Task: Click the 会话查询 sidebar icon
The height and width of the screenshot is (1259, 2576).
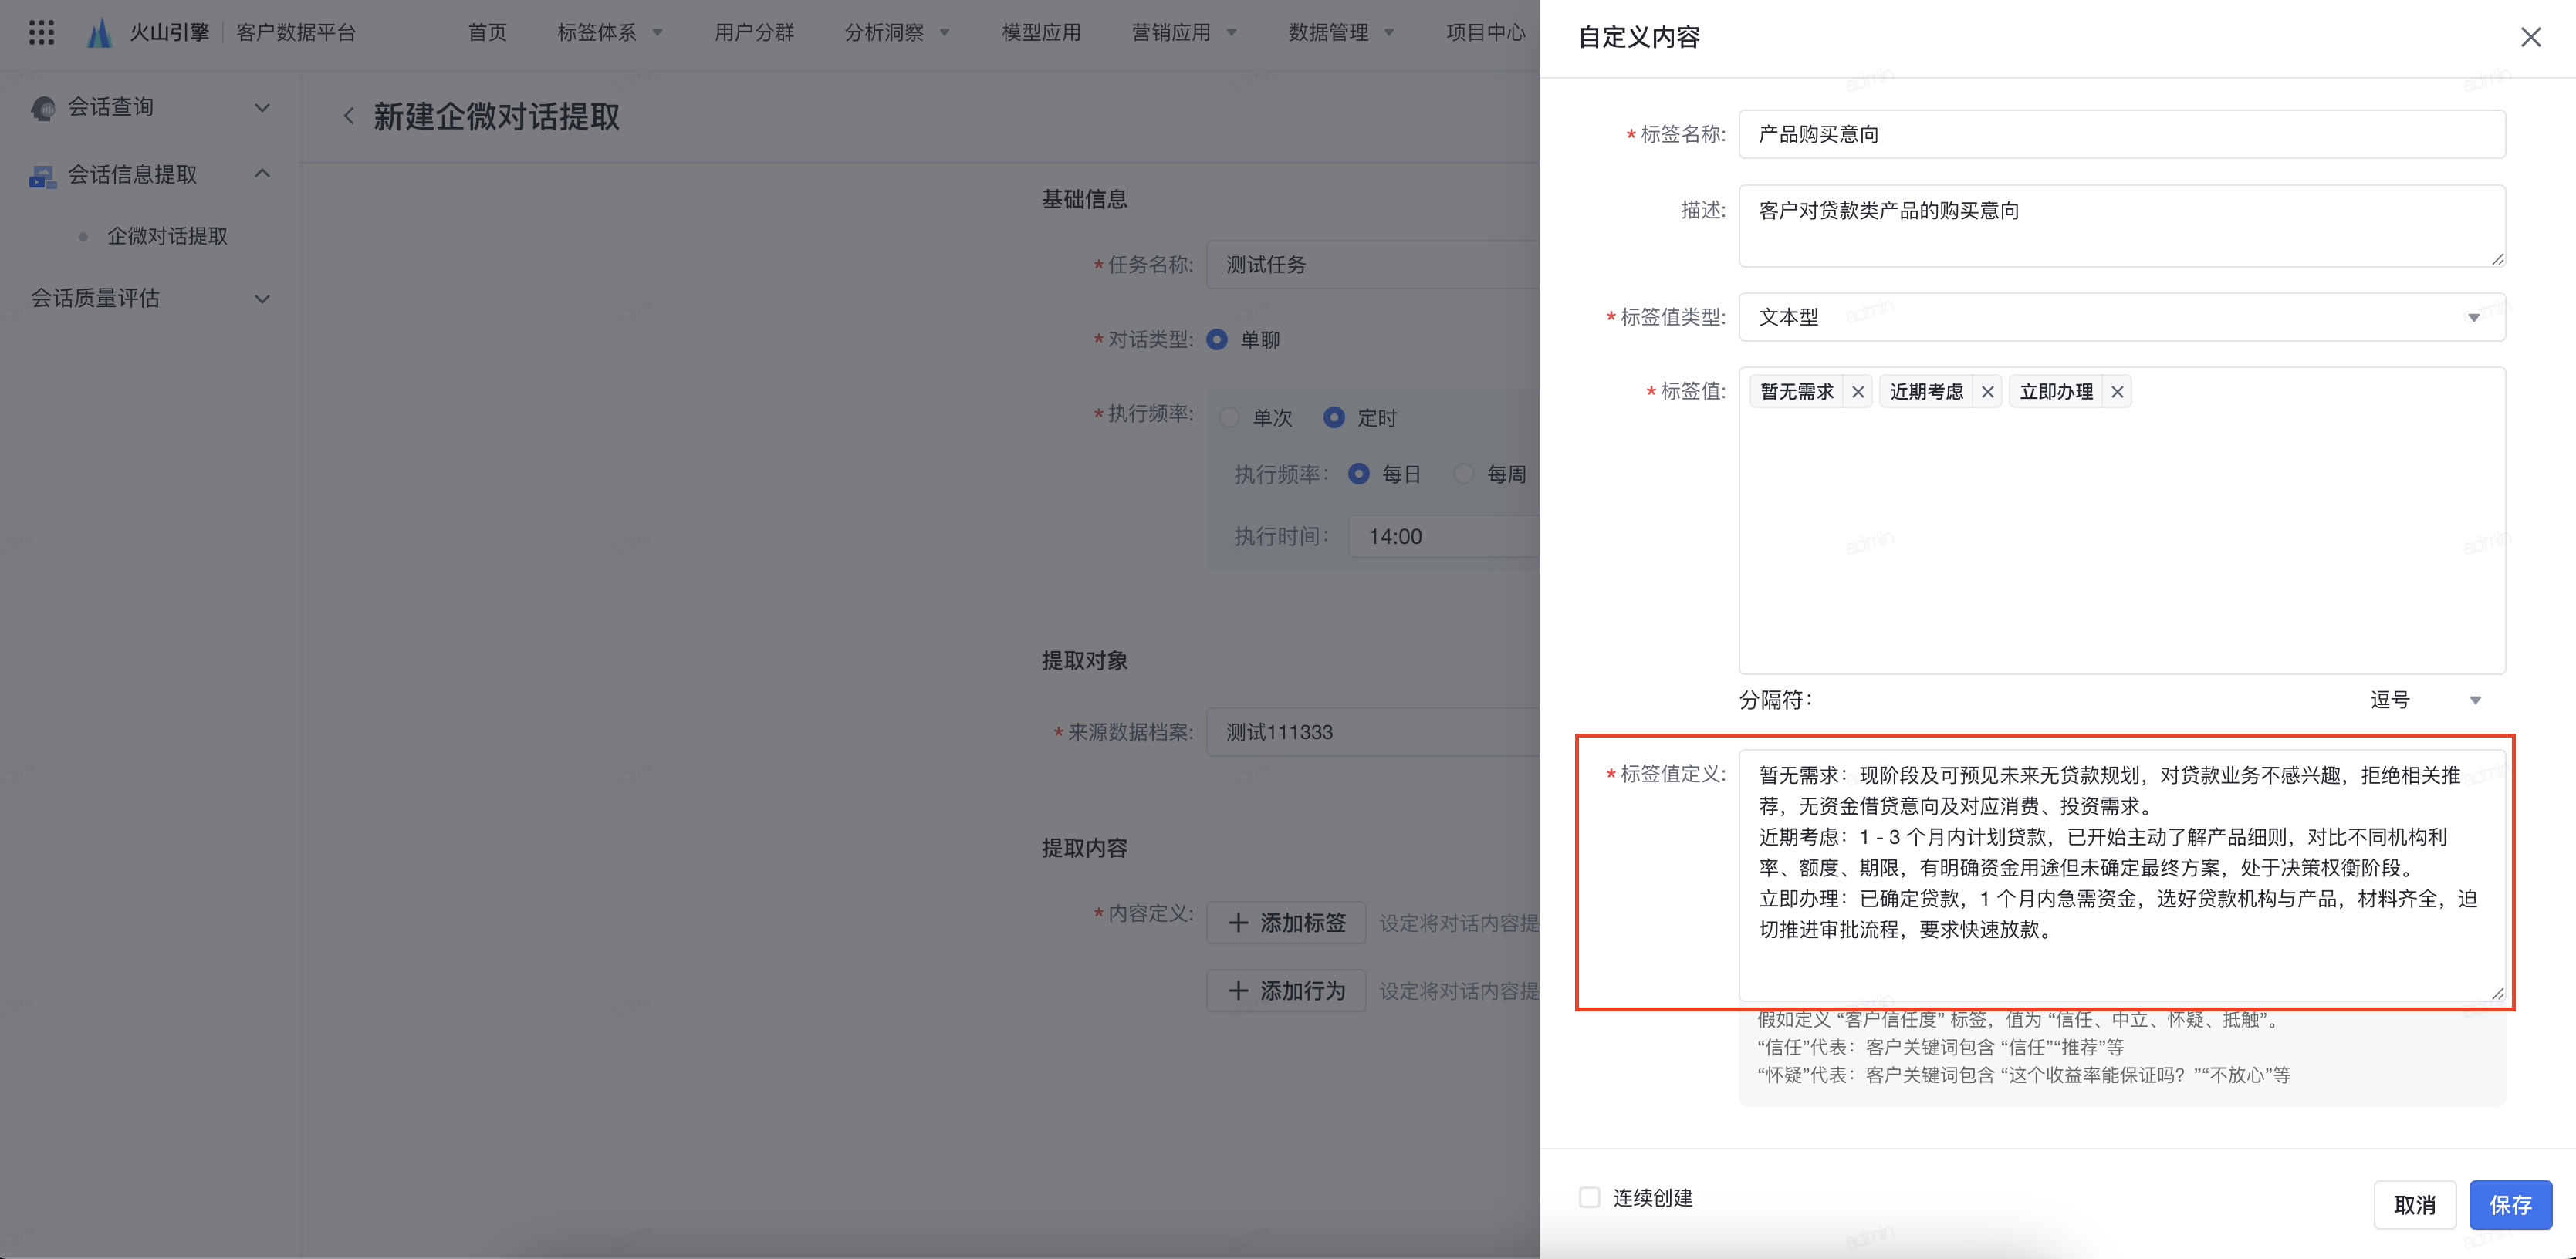Action: click(43, 108)
